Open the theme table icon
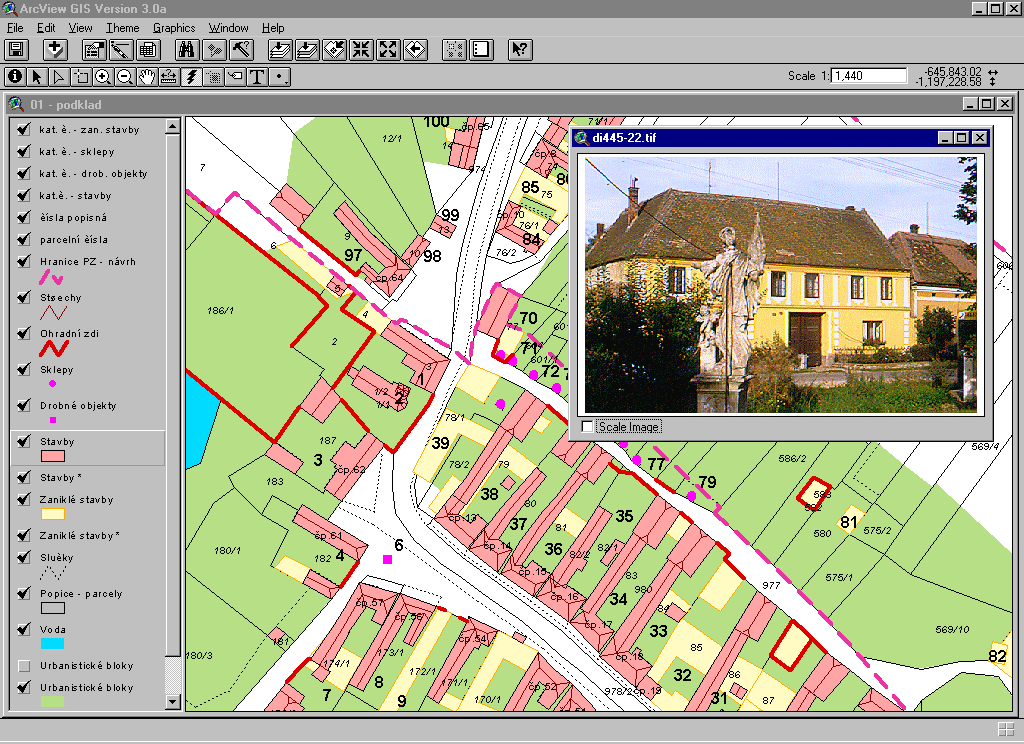The height and width of the screenshot is (744, 1024). coord(148,50)
